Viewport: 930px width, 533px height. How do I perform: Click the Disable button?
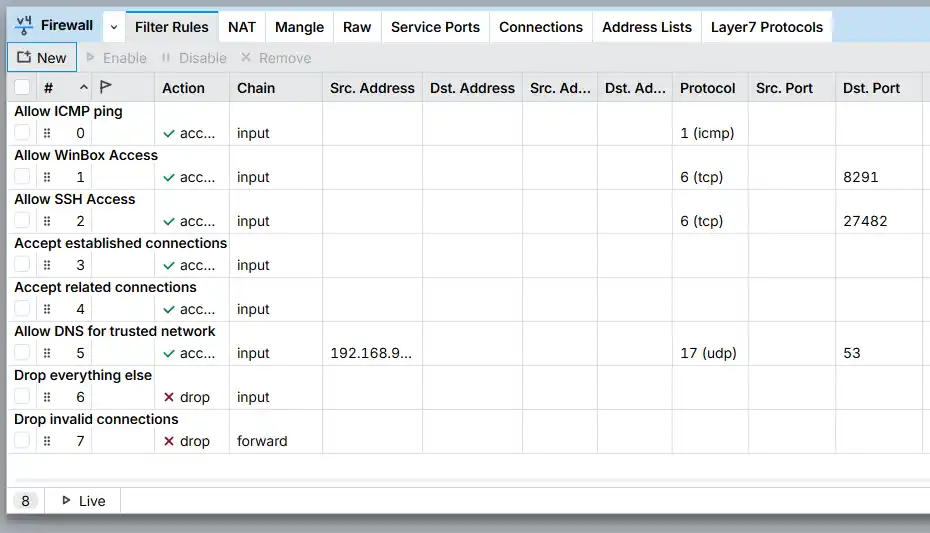pos(194,58)
